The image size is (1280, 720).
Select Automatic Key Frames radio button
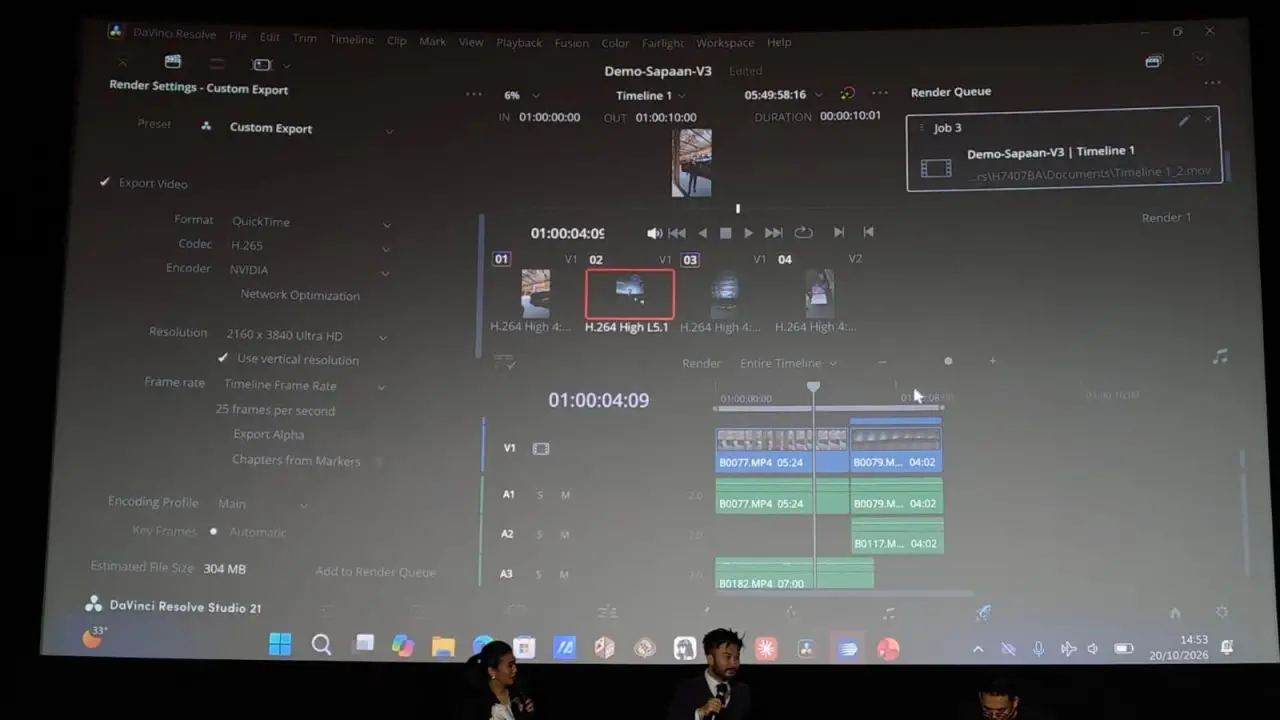[213, 532]
